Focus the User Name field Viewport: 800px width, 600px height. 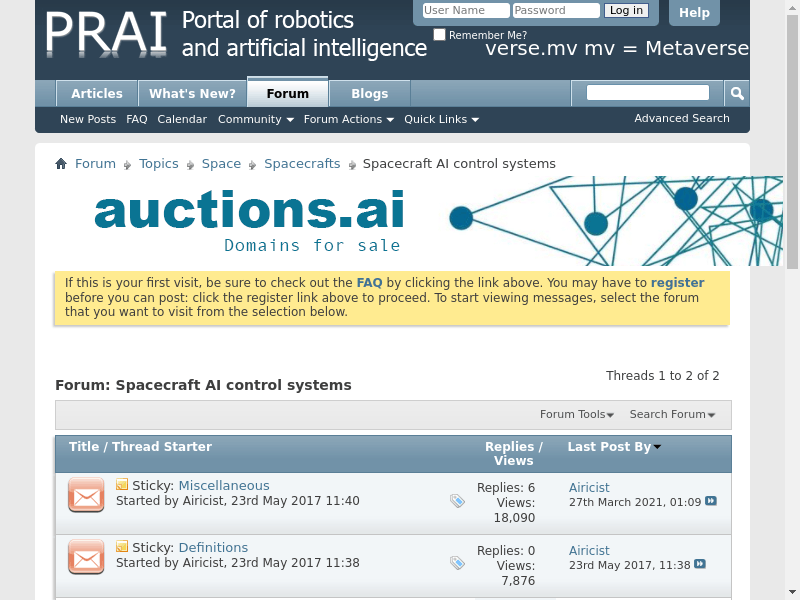pyautogui.click(x=466, y=10)
